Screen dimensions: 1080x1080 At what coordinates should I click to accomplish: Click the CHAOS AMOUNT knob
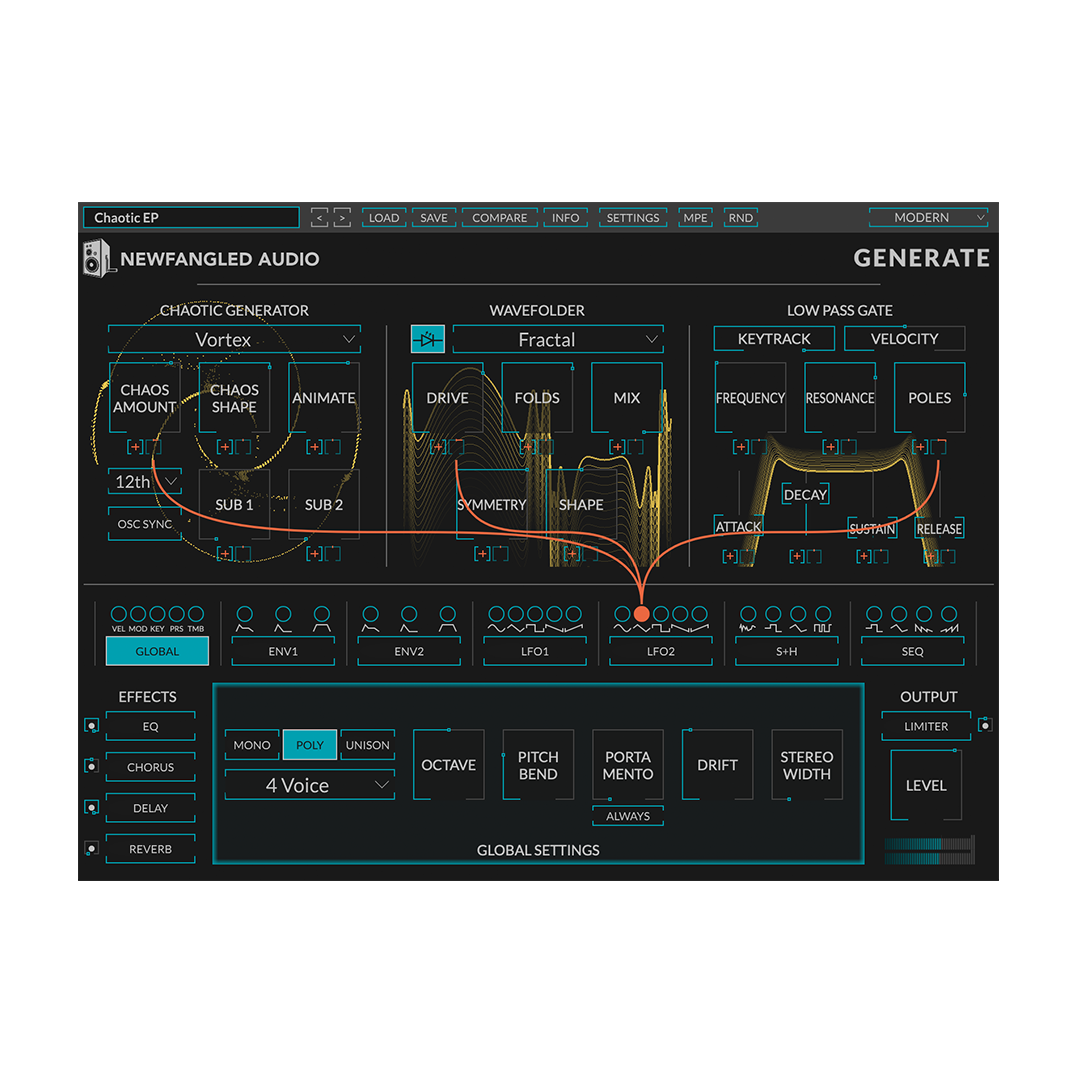tap(145, 398)
